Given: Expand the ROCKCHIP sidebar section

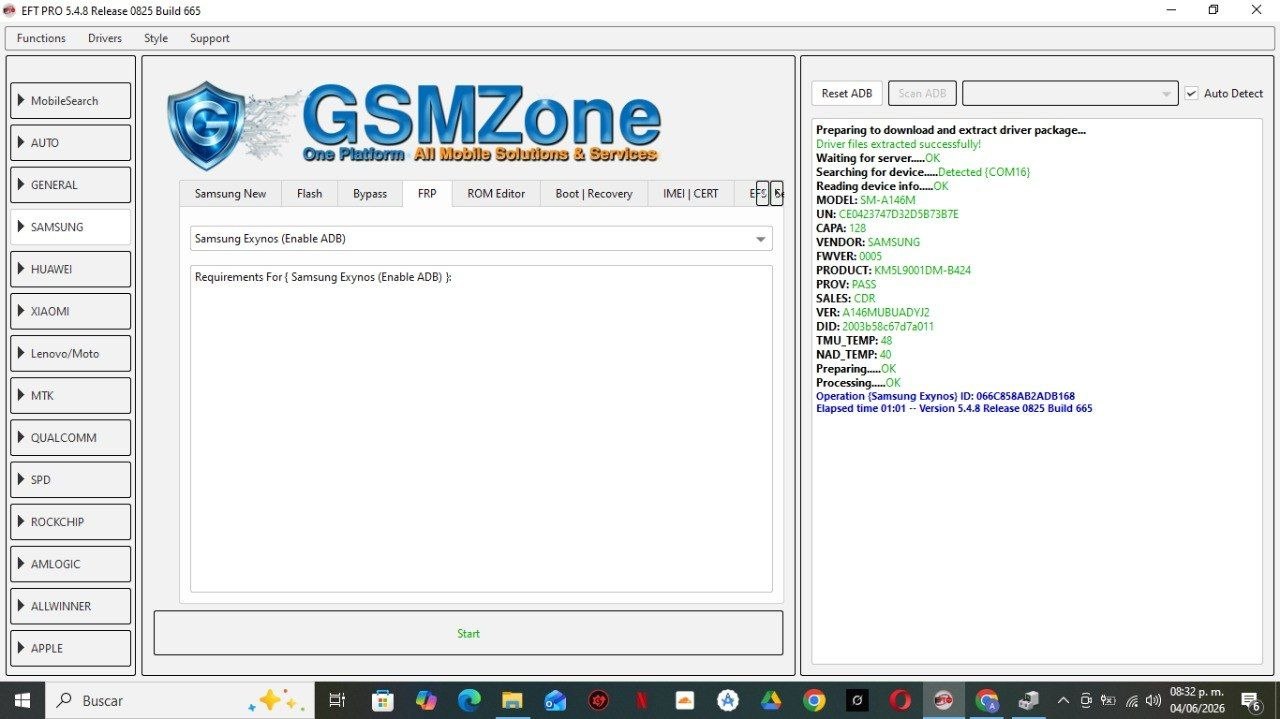Looking at the screenshot, I should pyautogui.click(x=71, y=522).
